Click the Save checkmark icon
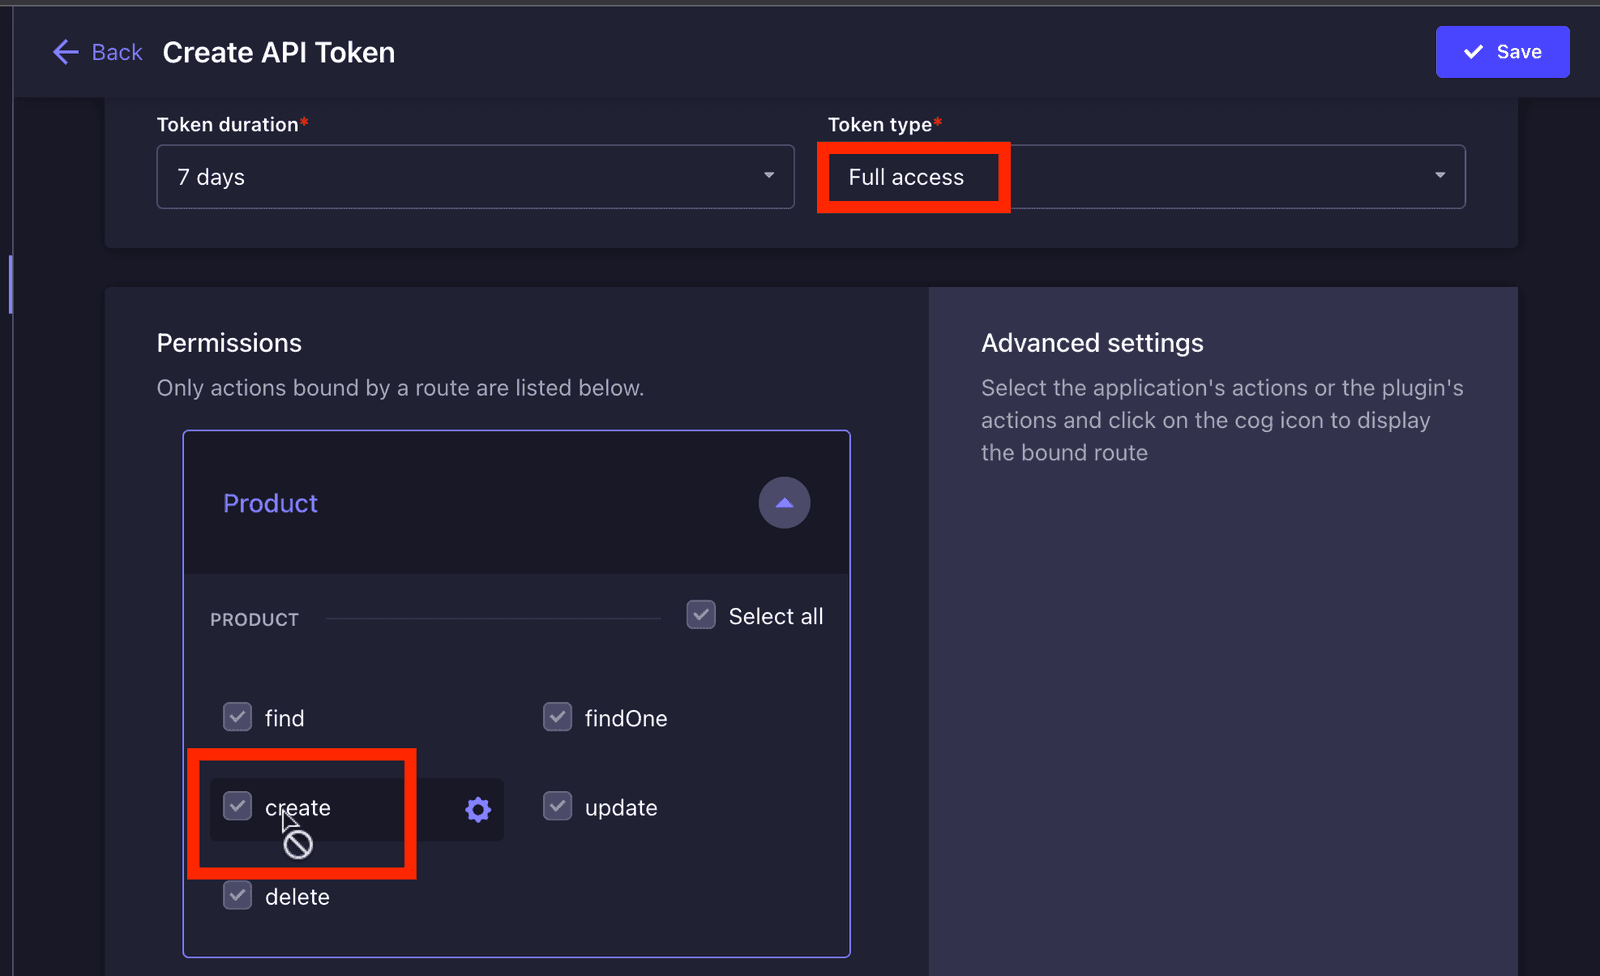 coord(1473,52)
